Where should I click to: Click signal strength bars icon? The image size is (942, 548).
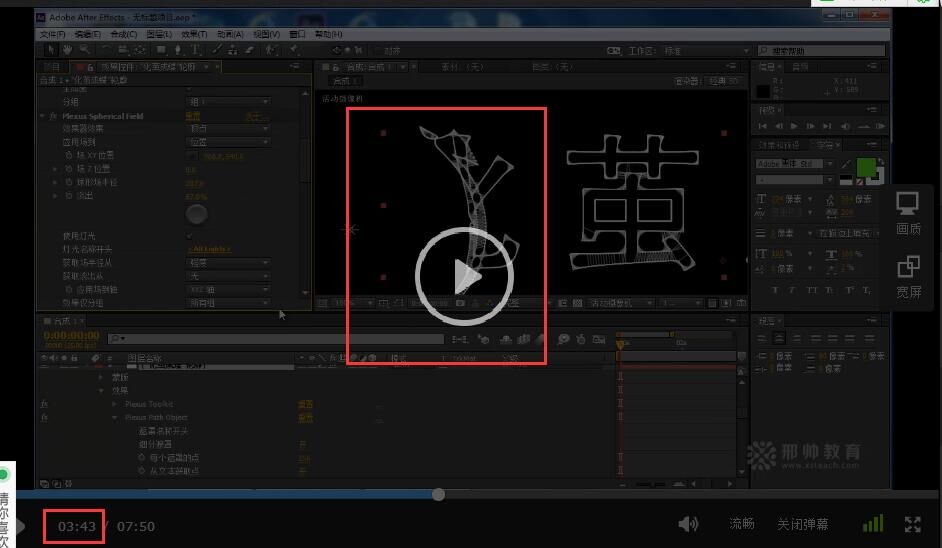[x=872, y=524]
